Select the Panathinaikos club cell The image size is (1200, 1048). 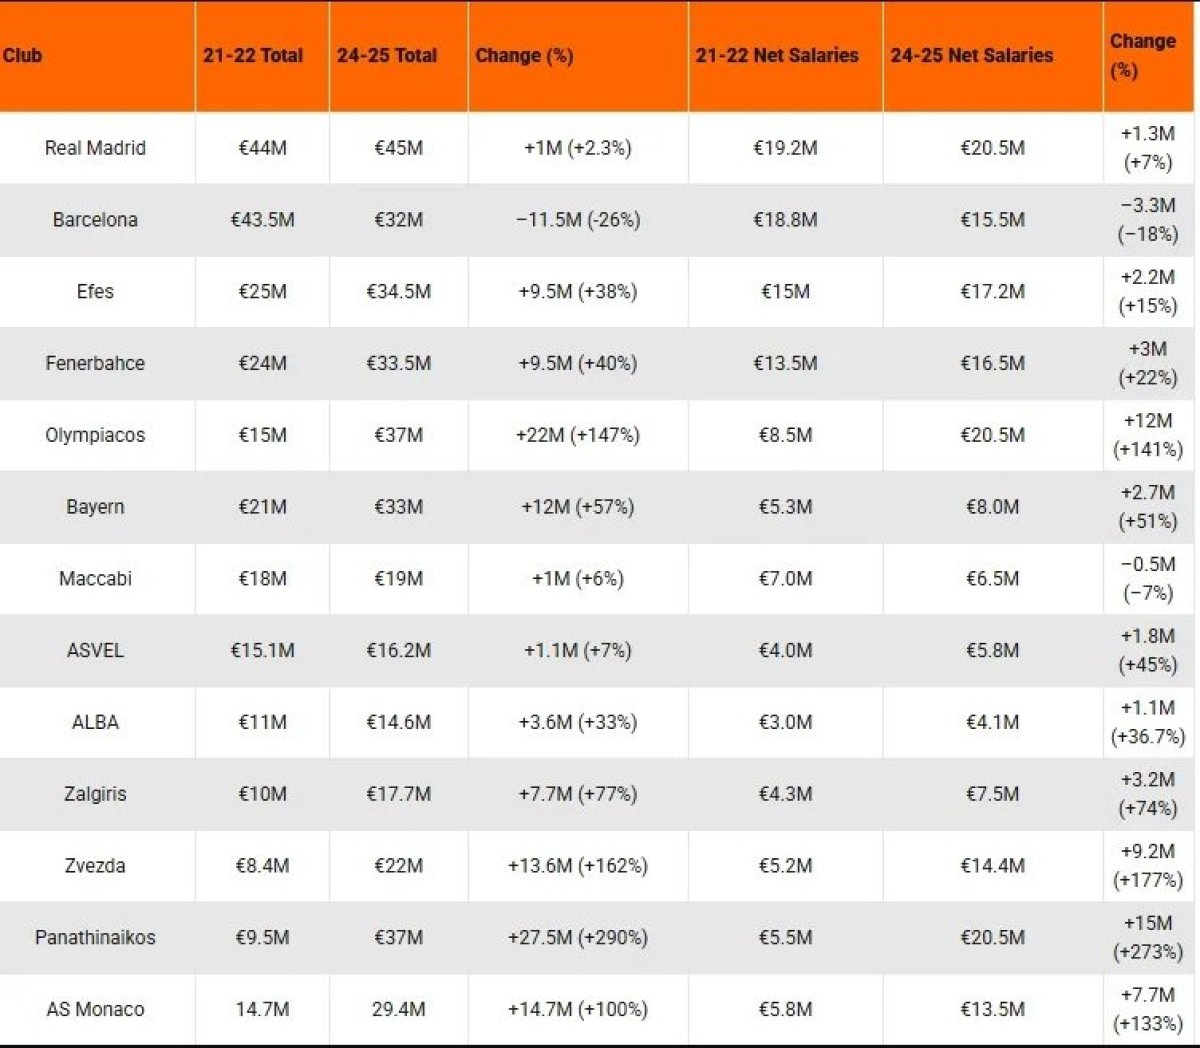click(95, 938)
